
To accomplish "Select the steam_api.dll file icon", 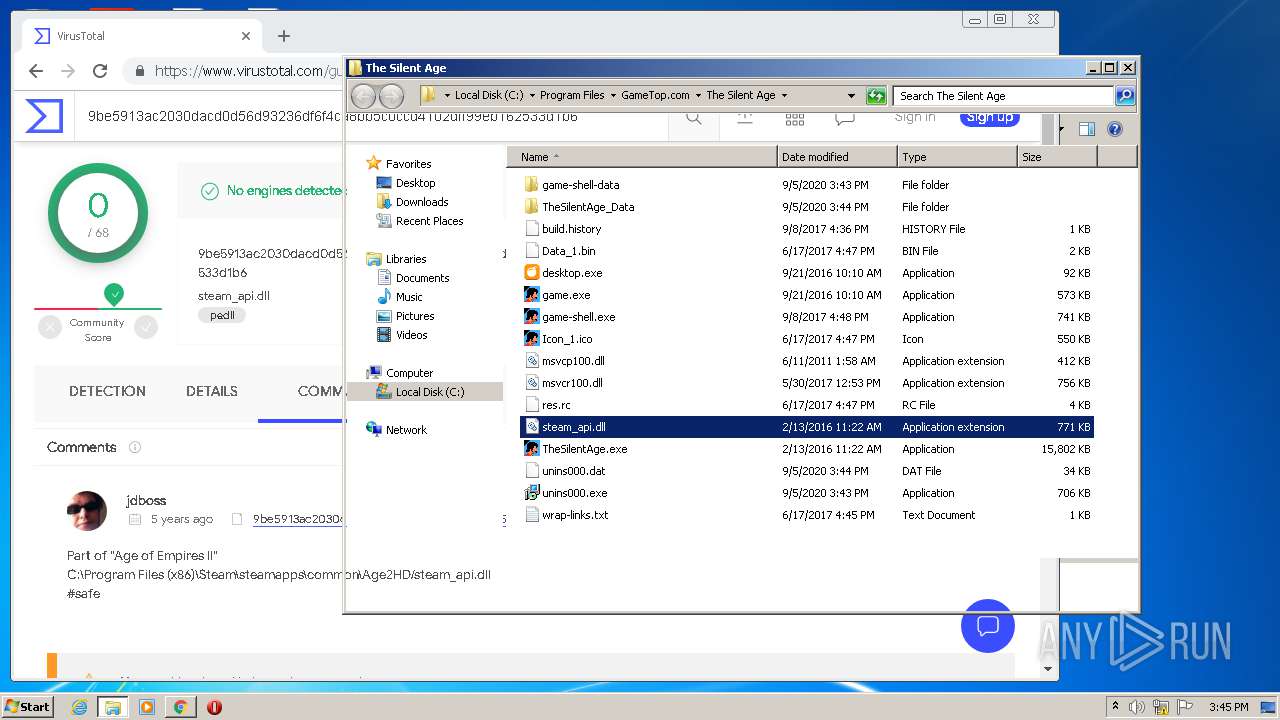I will click(x=532, y=427).
